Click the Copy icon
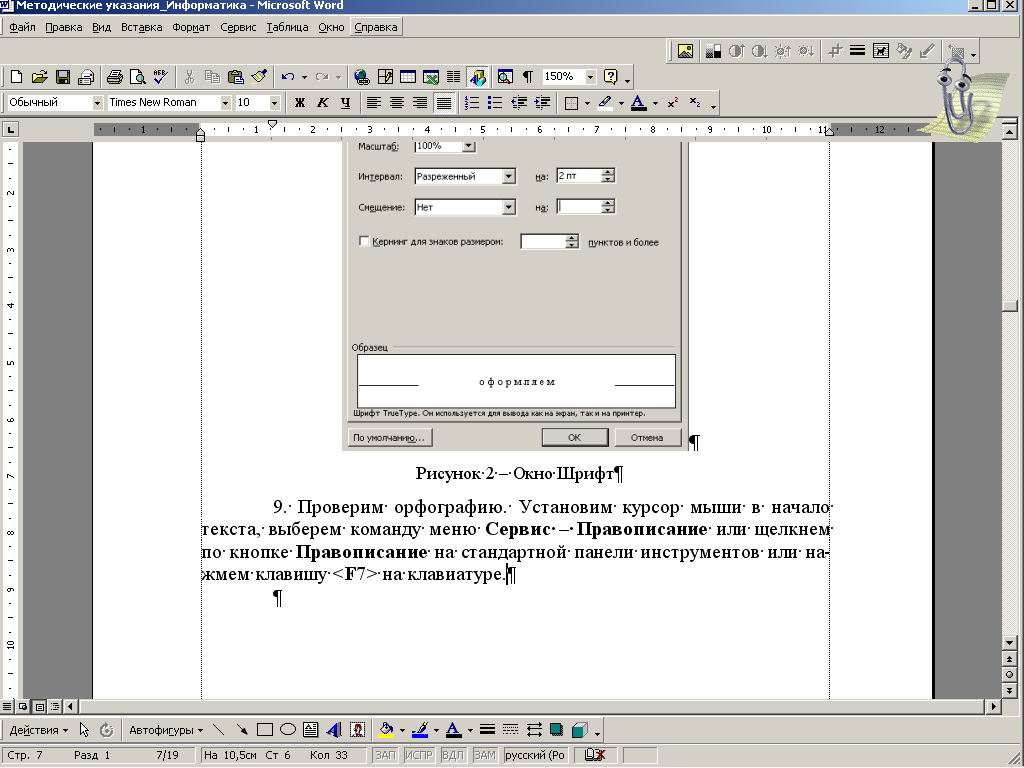Screen dimensions: 1024x768 [x=212, y=77]
